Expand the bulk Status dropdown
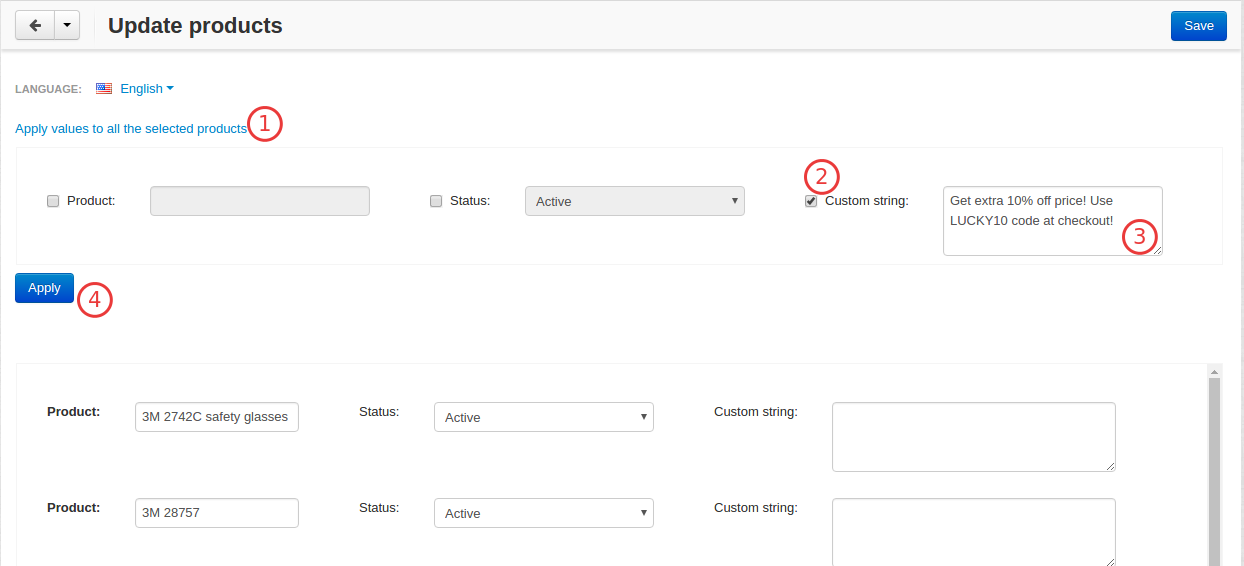The height and width of the screenshot is (566, 1244). 635,201
